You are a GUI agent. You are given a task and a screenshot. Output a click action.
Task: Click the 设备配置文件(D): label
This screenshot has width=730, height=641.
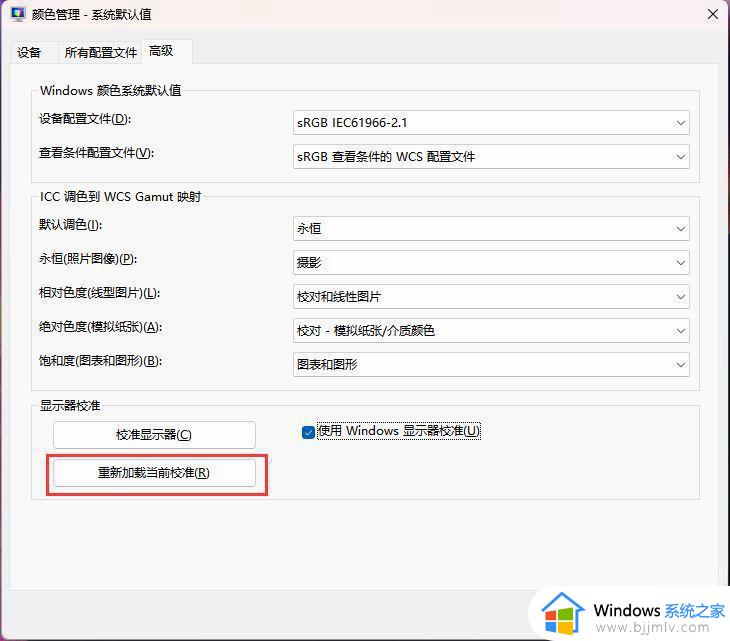85,119
